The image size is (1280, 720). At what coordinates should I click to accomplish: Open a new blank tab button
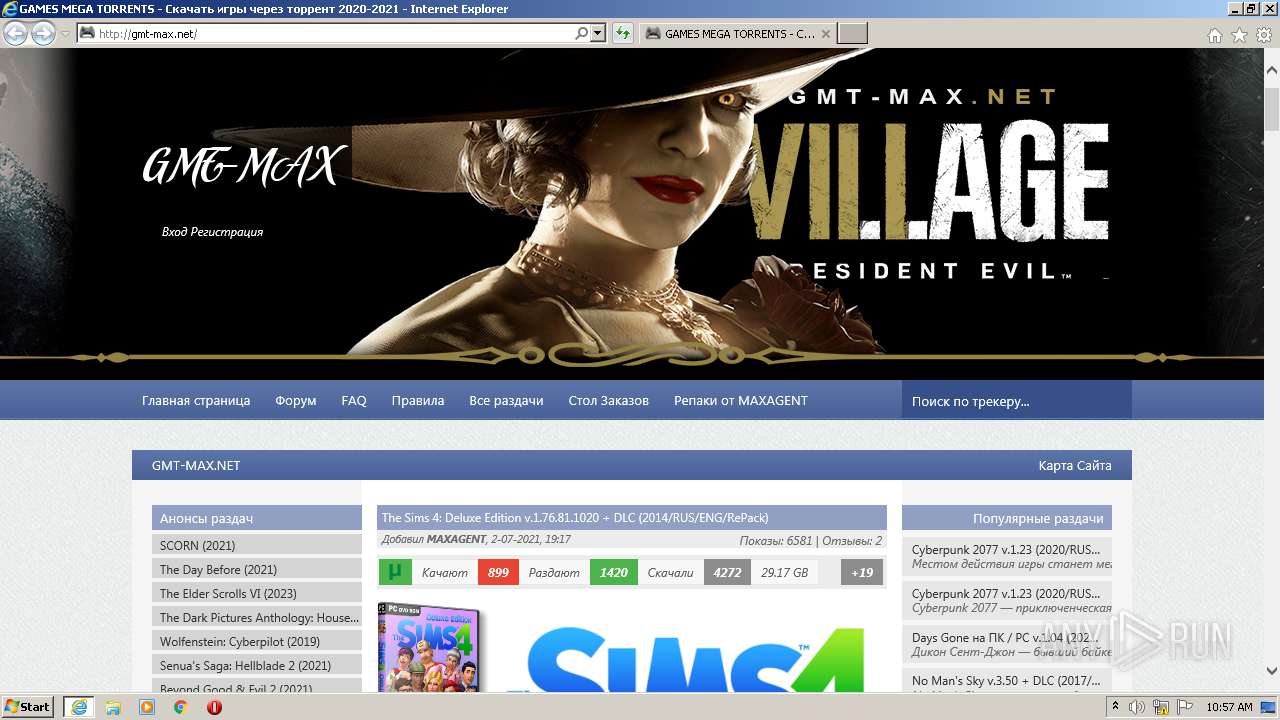(x=852, y=33)
